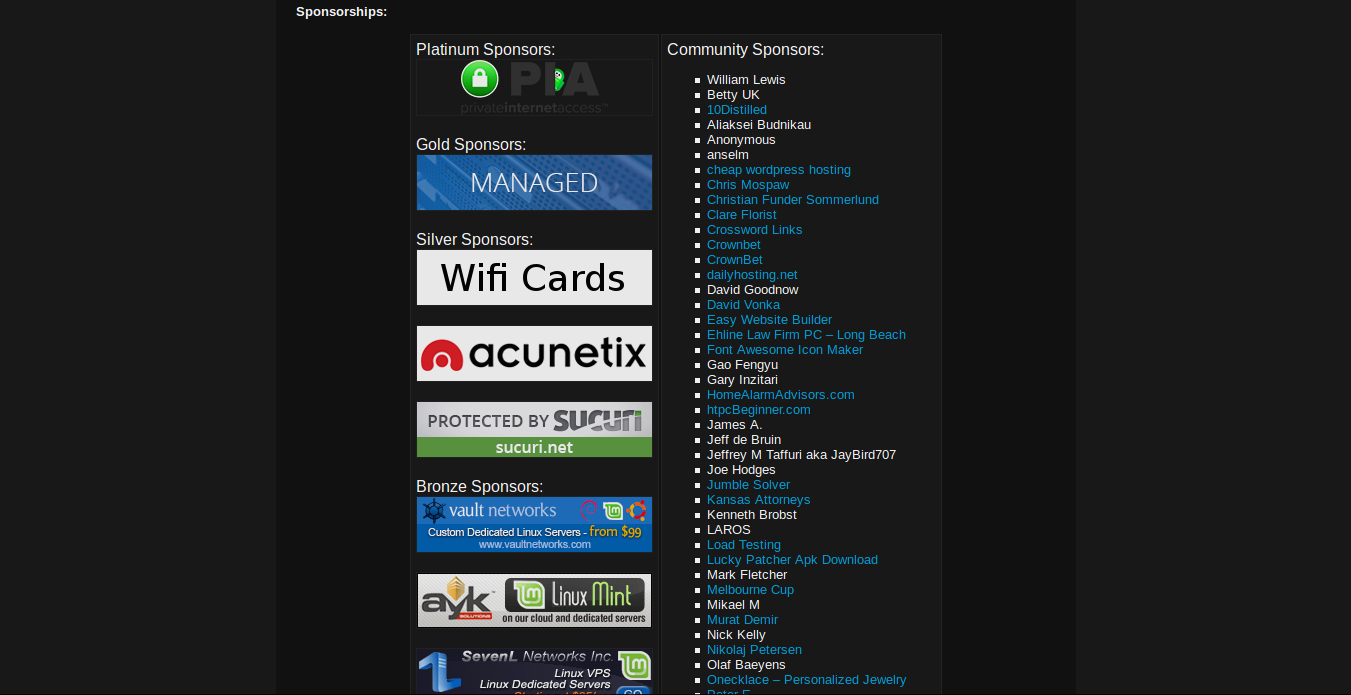Visit dailyhosting.net
The height and width of the screenshot is (695, 1351).
click(x=752, y=275)
